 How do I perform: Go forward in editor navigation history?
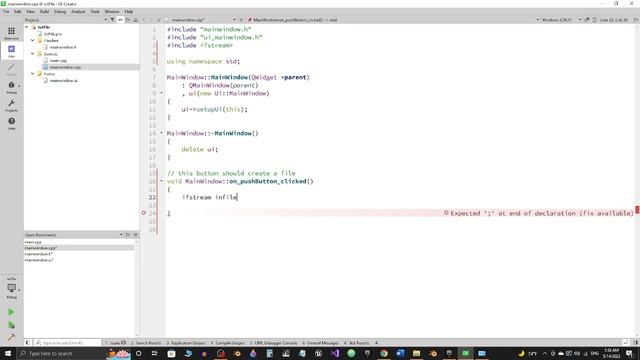151,20
